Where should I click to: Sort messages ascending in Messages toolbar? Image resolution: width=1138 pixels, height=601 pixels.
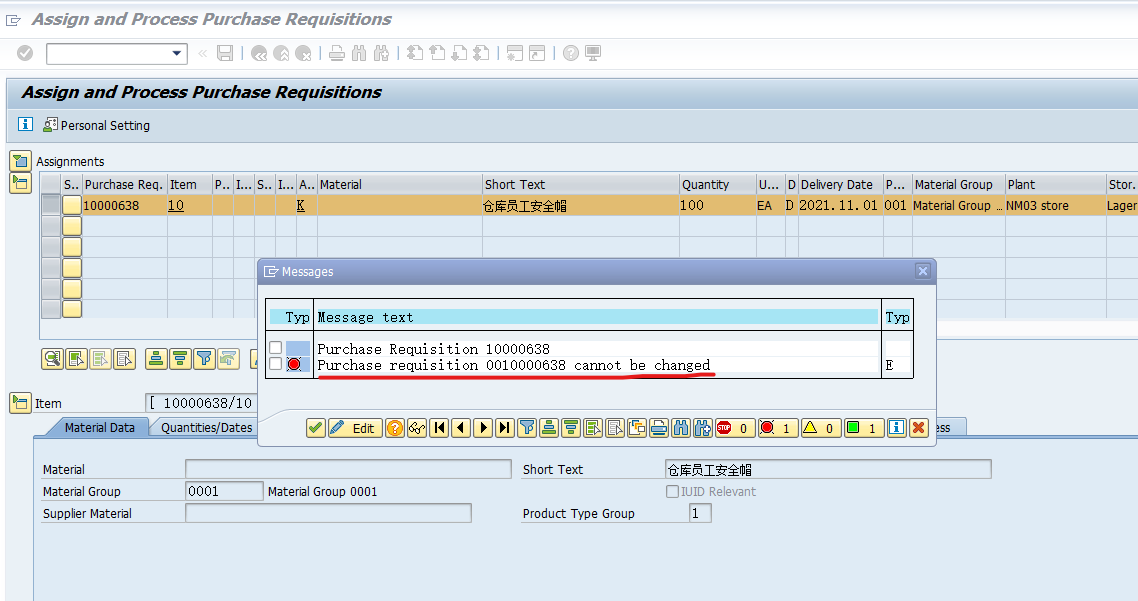click(549, 428)
